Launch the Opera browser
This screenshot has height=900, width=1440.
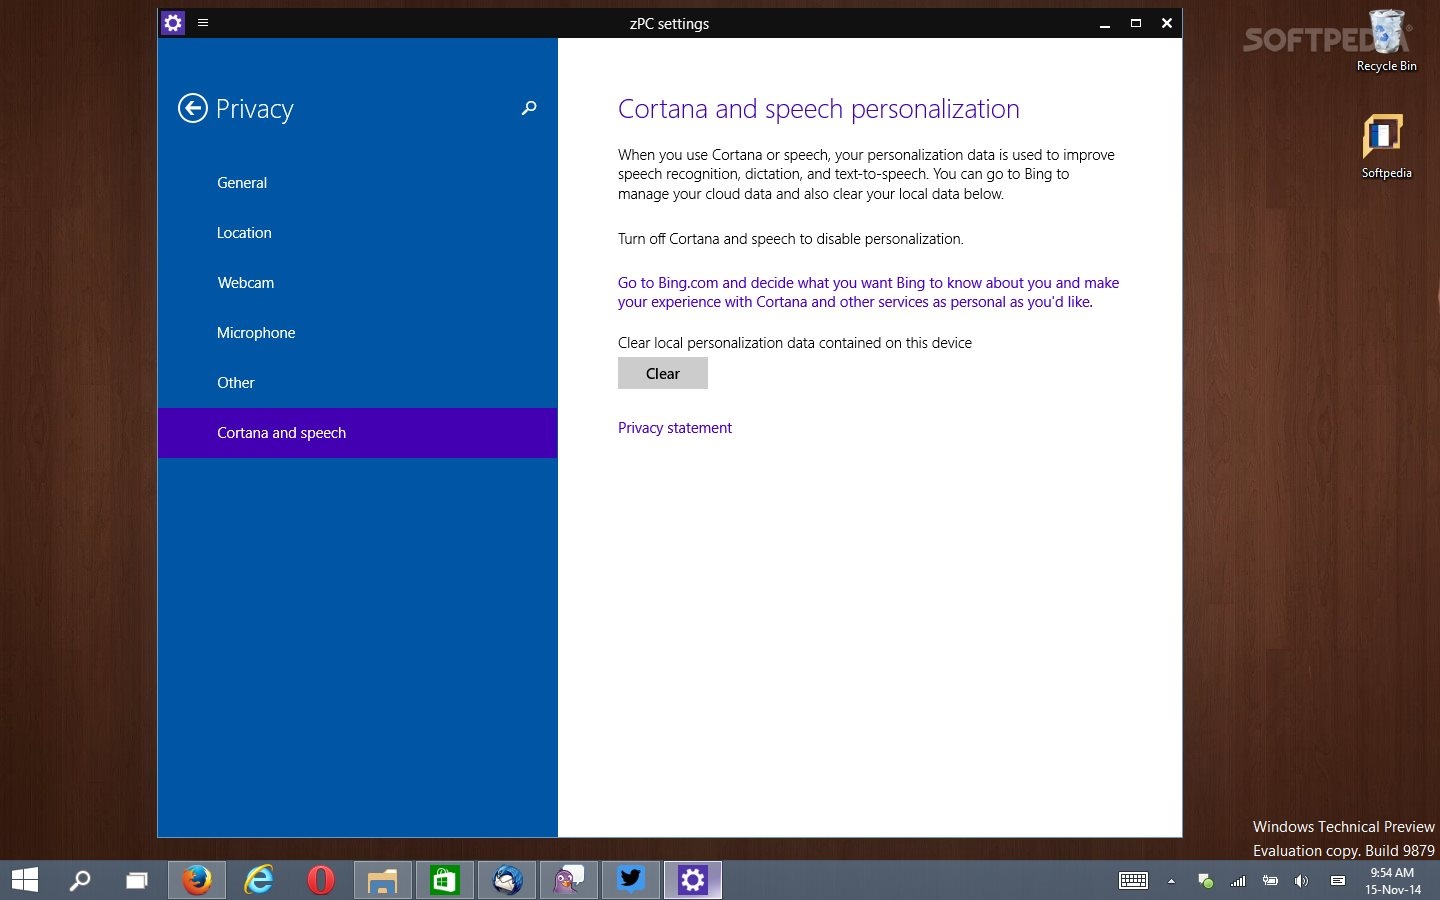point(320,880)
